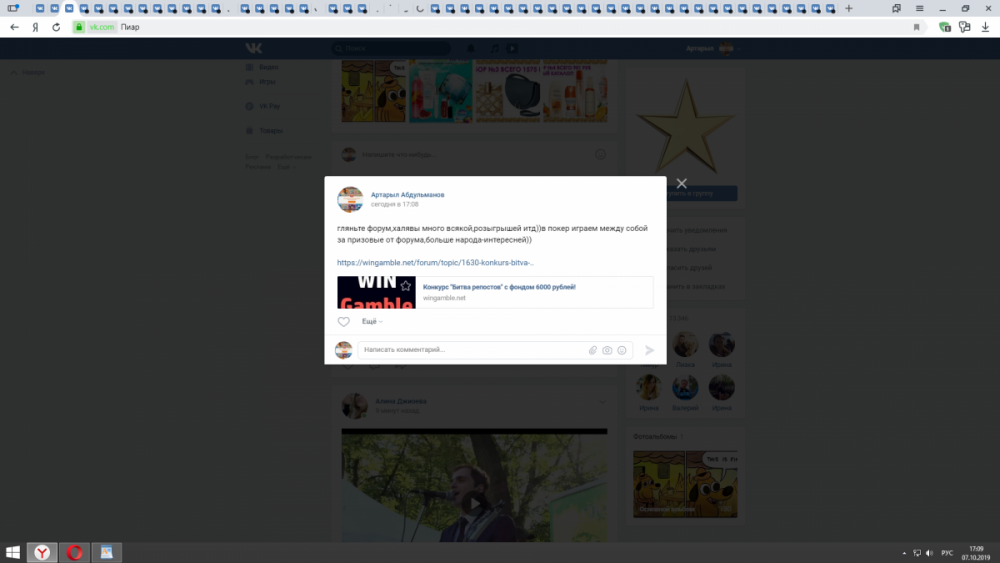Image resolution: width=1000 pixels, height=563 pixels.
Task: Click the paperclip attachment icon in comment box
Action: coord(592,350)
